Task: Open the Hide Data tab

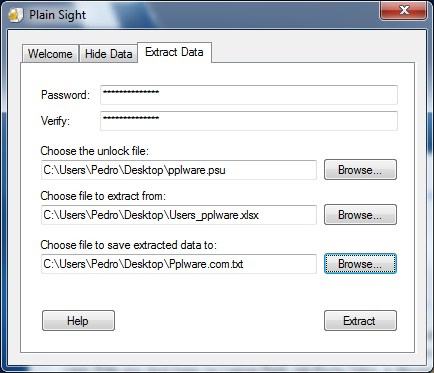Action: pos(108,54)
